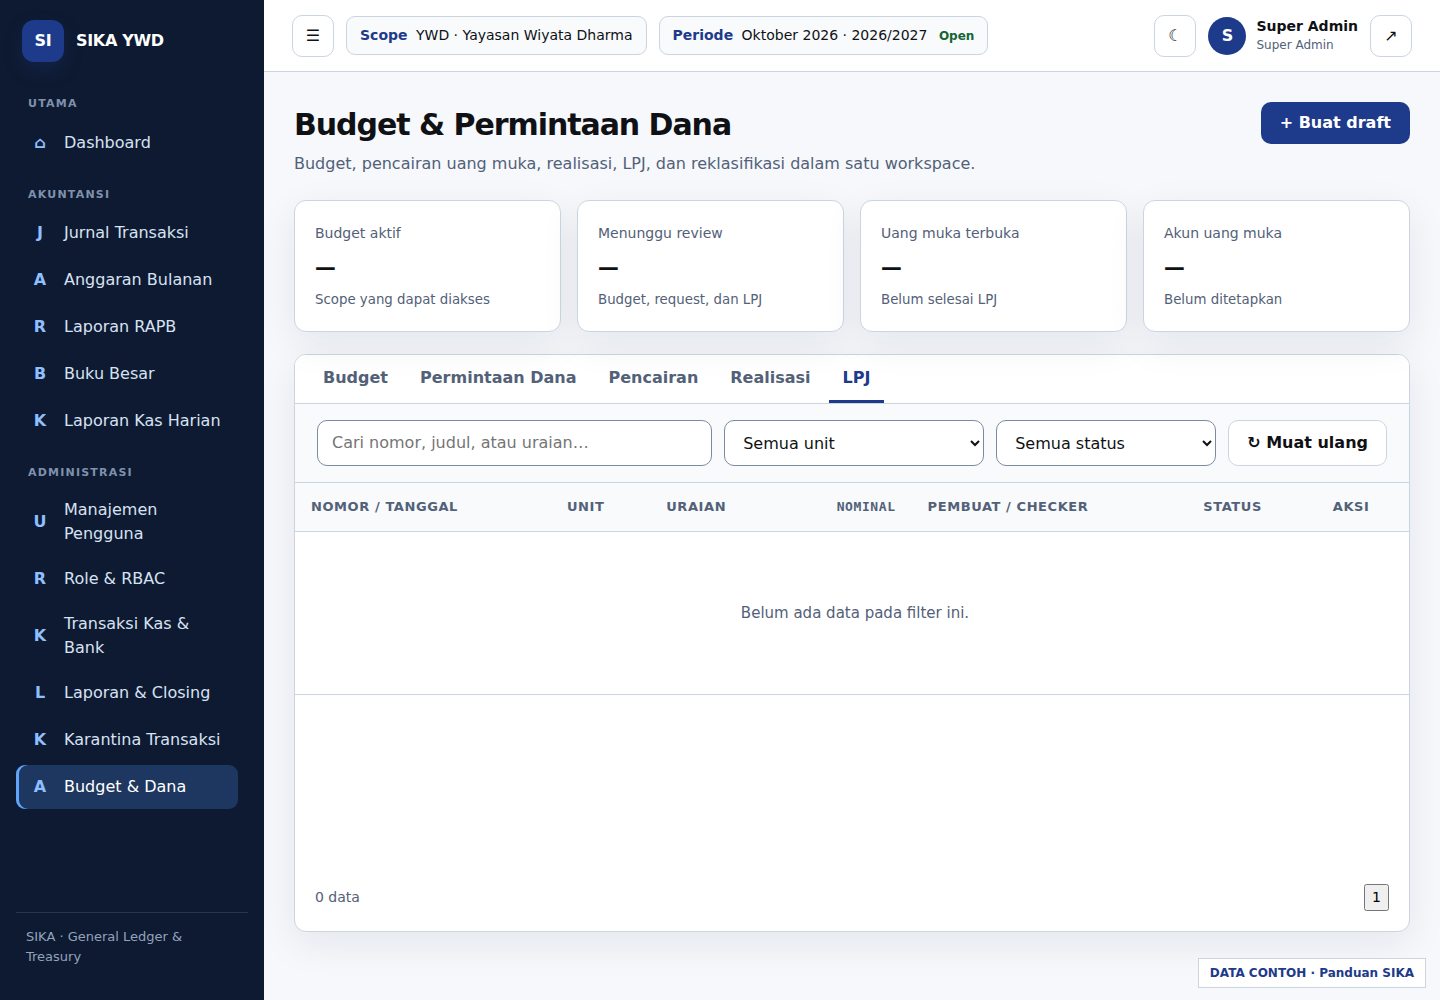Open Laporan RAPB

pos(127,327)
